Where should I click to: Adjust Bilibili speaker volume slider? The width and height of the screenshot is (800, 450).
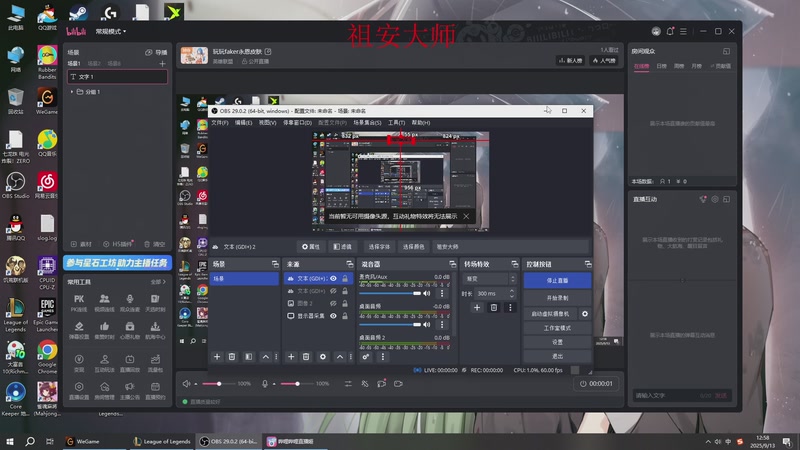pyautogui.click(x=218, y=384)
